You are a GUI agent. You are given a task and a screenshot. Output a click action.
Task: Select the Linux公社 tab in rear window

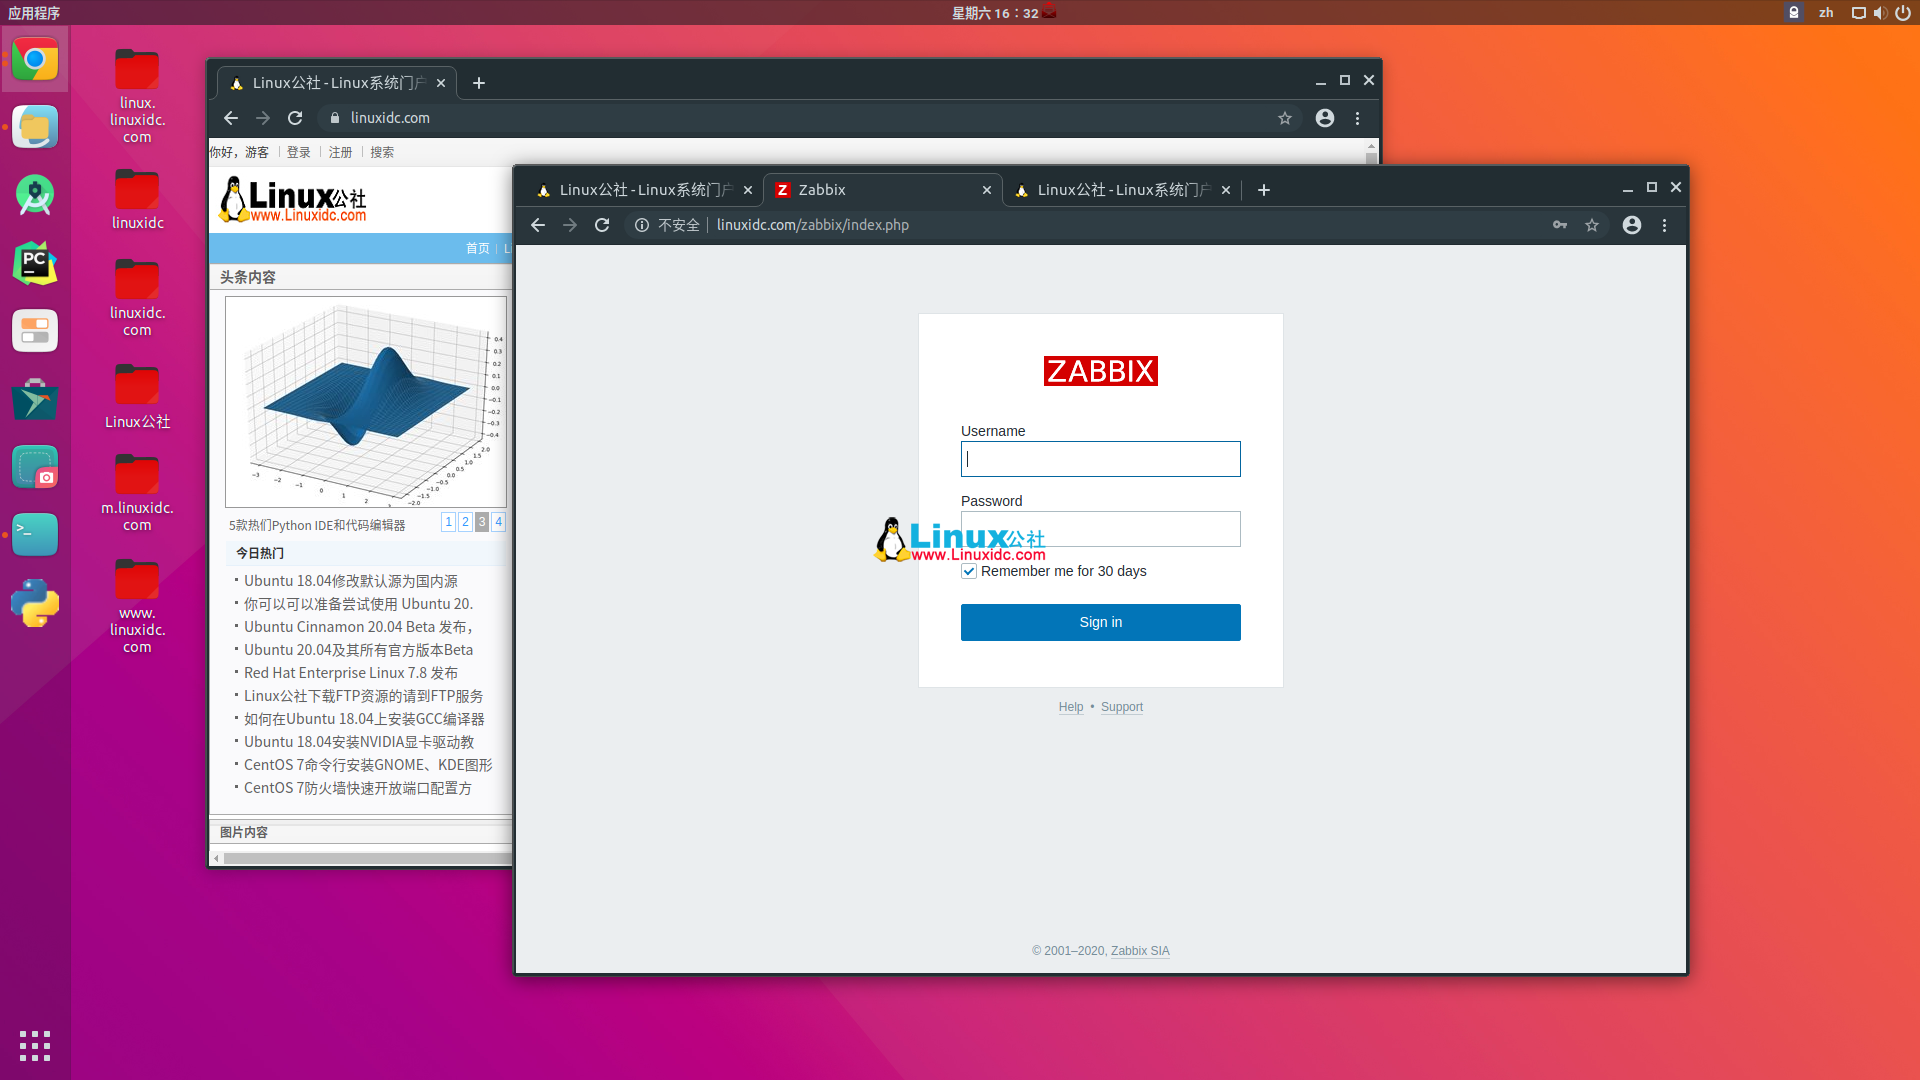click(335, 83)
